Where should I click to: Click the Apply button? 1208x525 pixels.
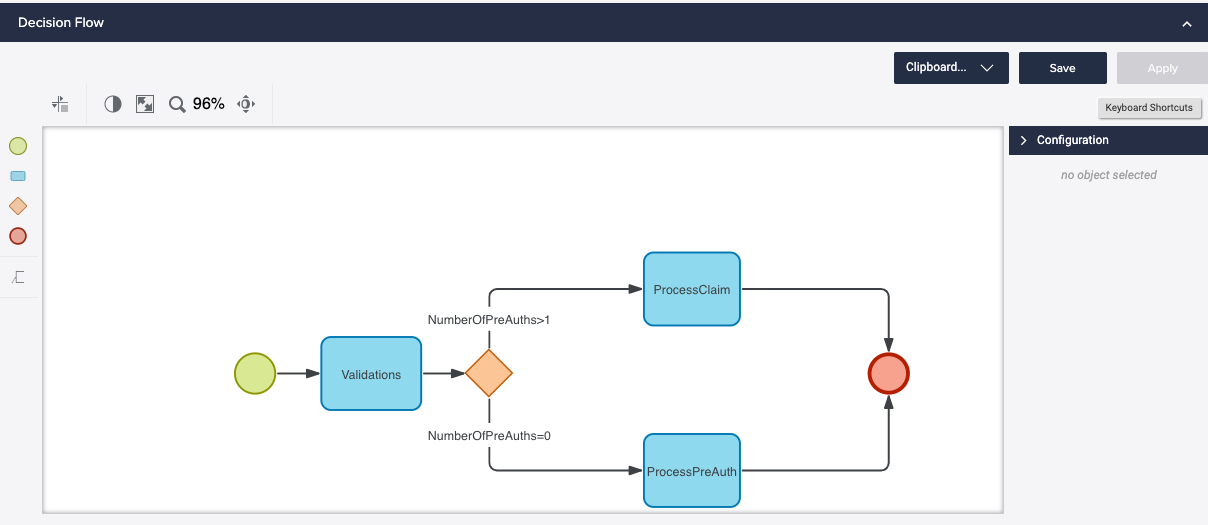click(1162, 68)
